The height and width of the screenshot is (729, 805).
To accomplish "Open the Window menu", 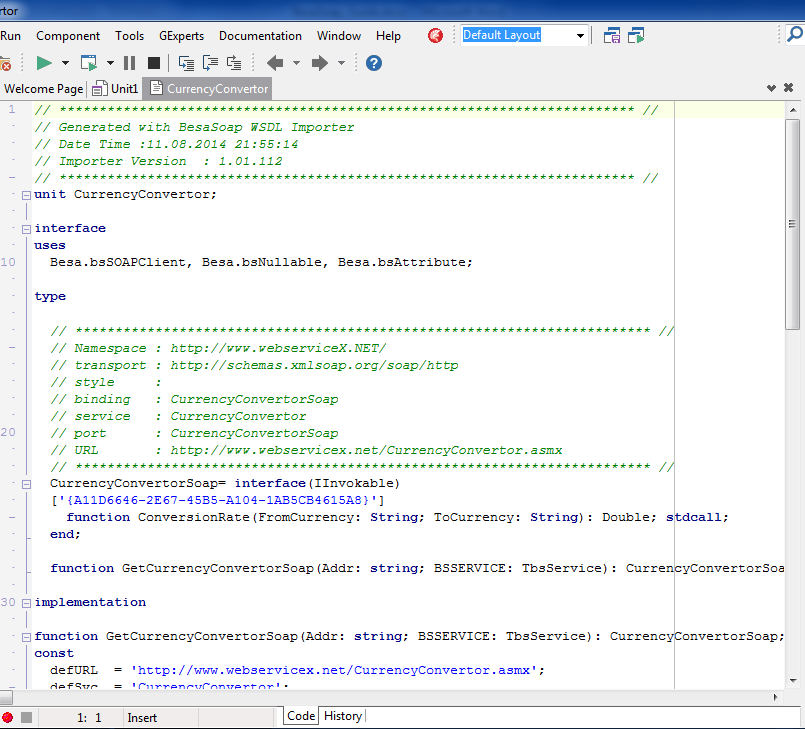I will (x=339, y=36).
